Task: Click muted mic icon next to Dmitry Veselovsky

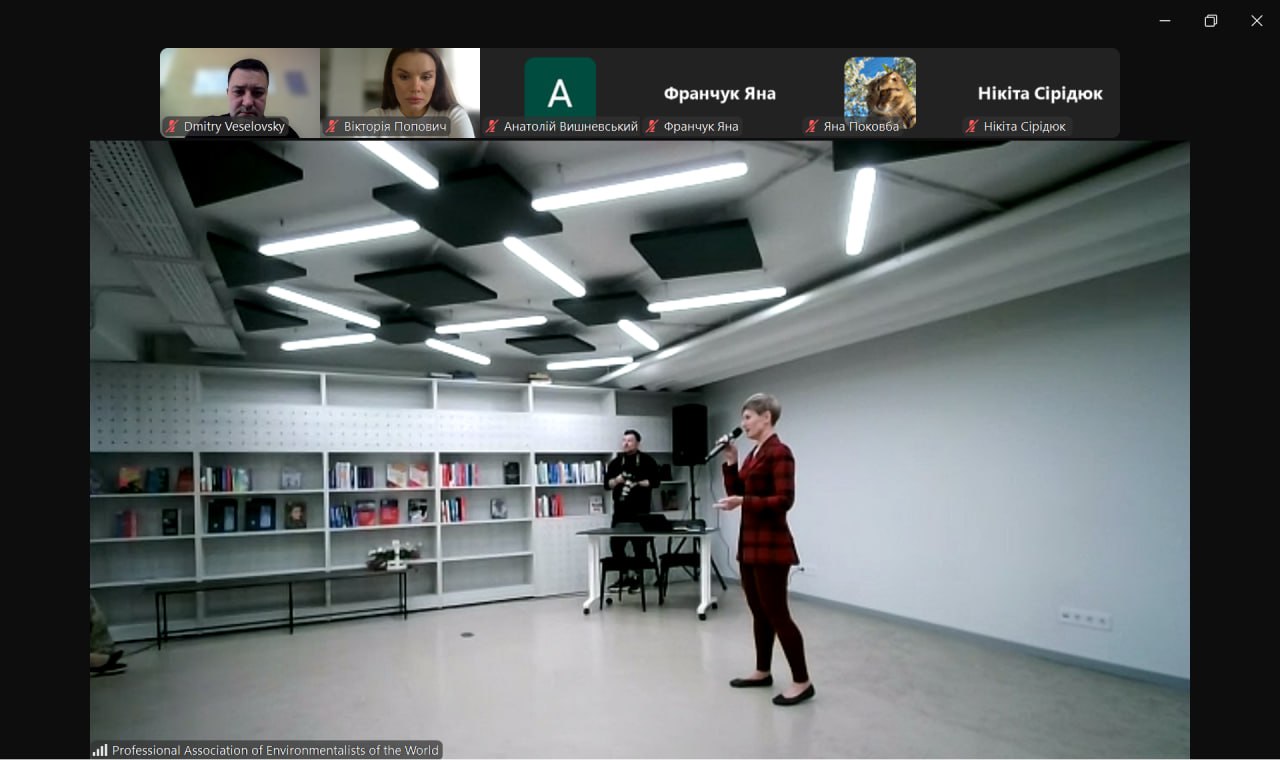Action: [172, 126]
